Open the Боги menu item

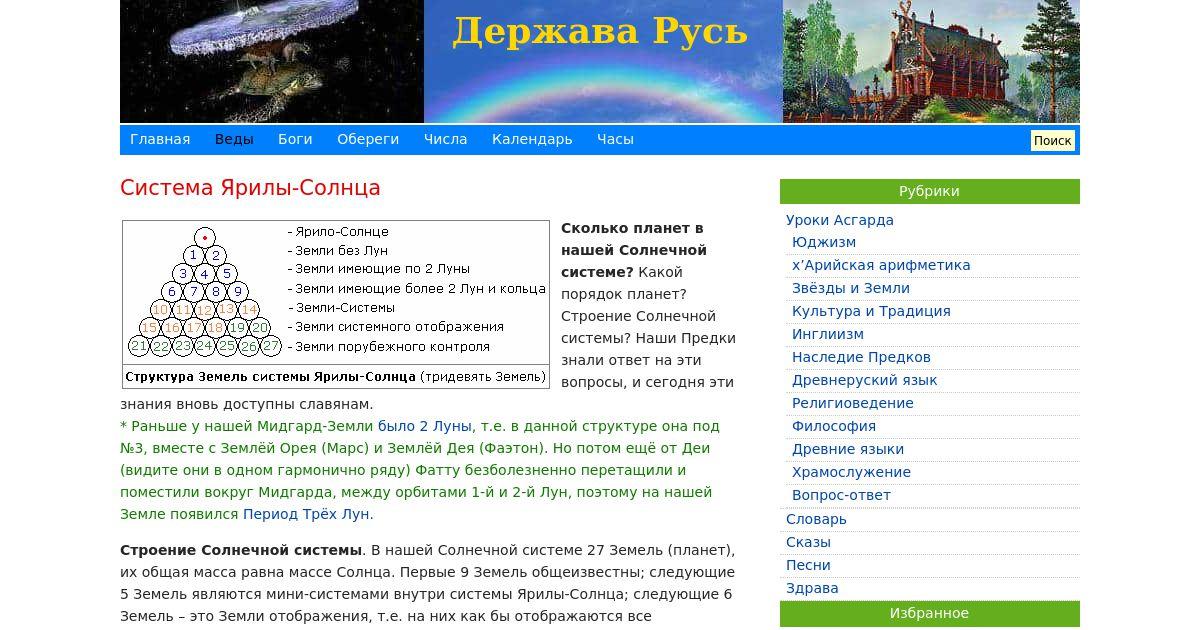tap(295, 139)
